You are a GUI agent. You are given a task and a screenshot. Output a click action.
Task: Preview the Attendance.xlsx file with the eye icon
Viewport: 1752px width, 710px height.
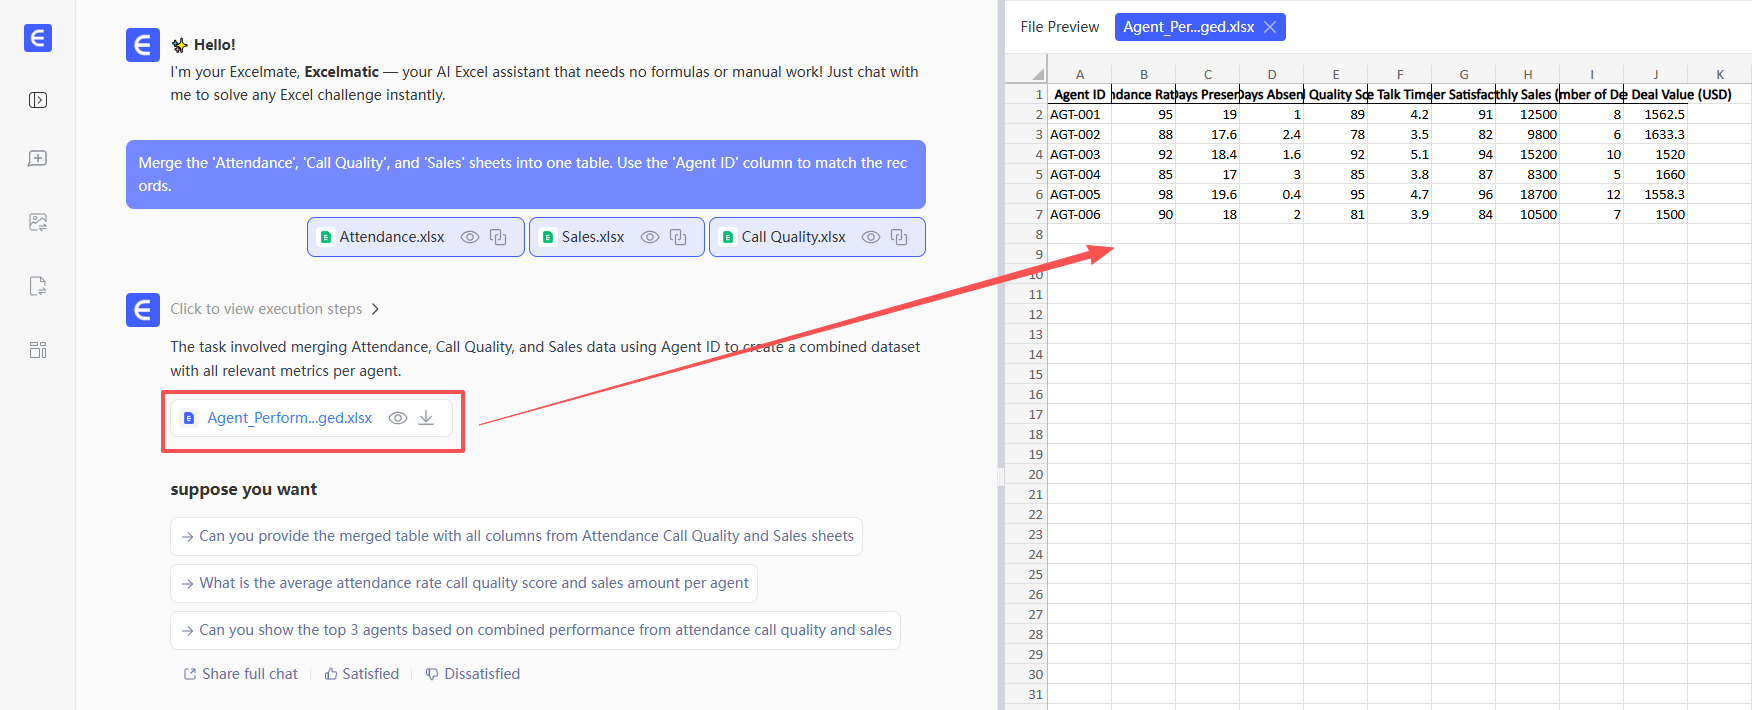click(469, 237)
